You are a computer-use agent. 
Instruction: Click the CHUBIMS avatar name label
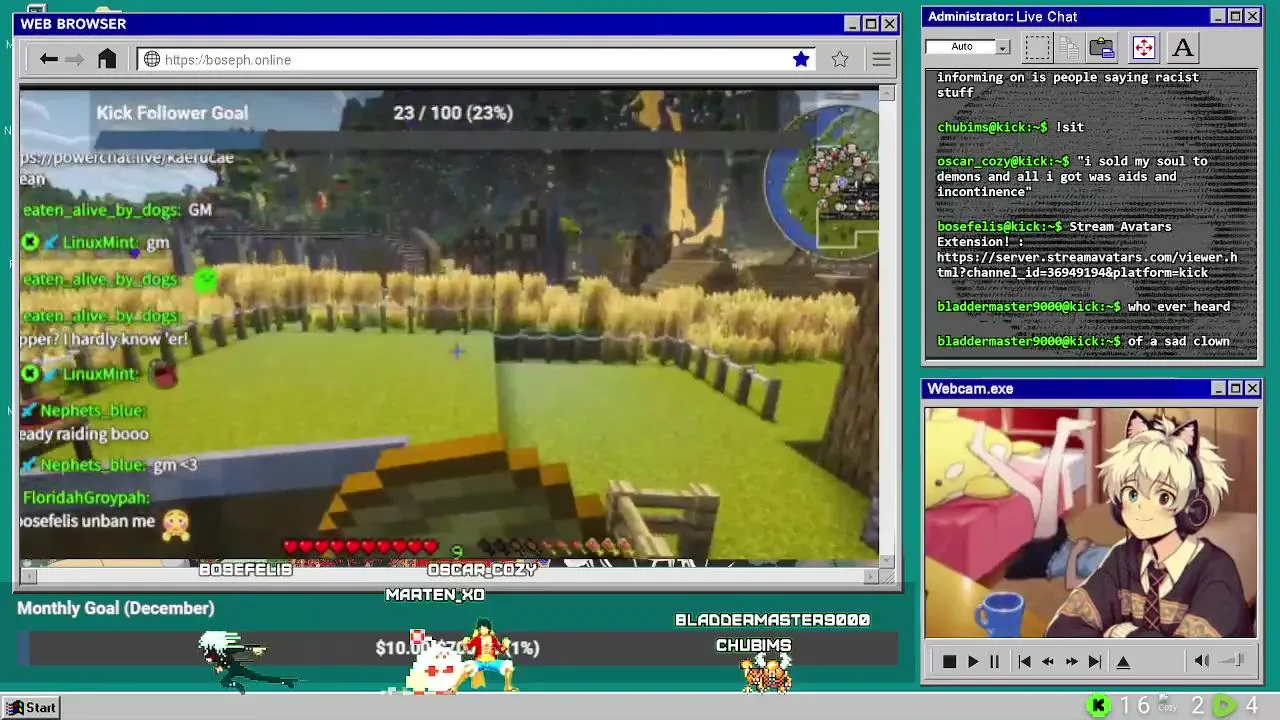pyautogui.click(x=753, y=645)
